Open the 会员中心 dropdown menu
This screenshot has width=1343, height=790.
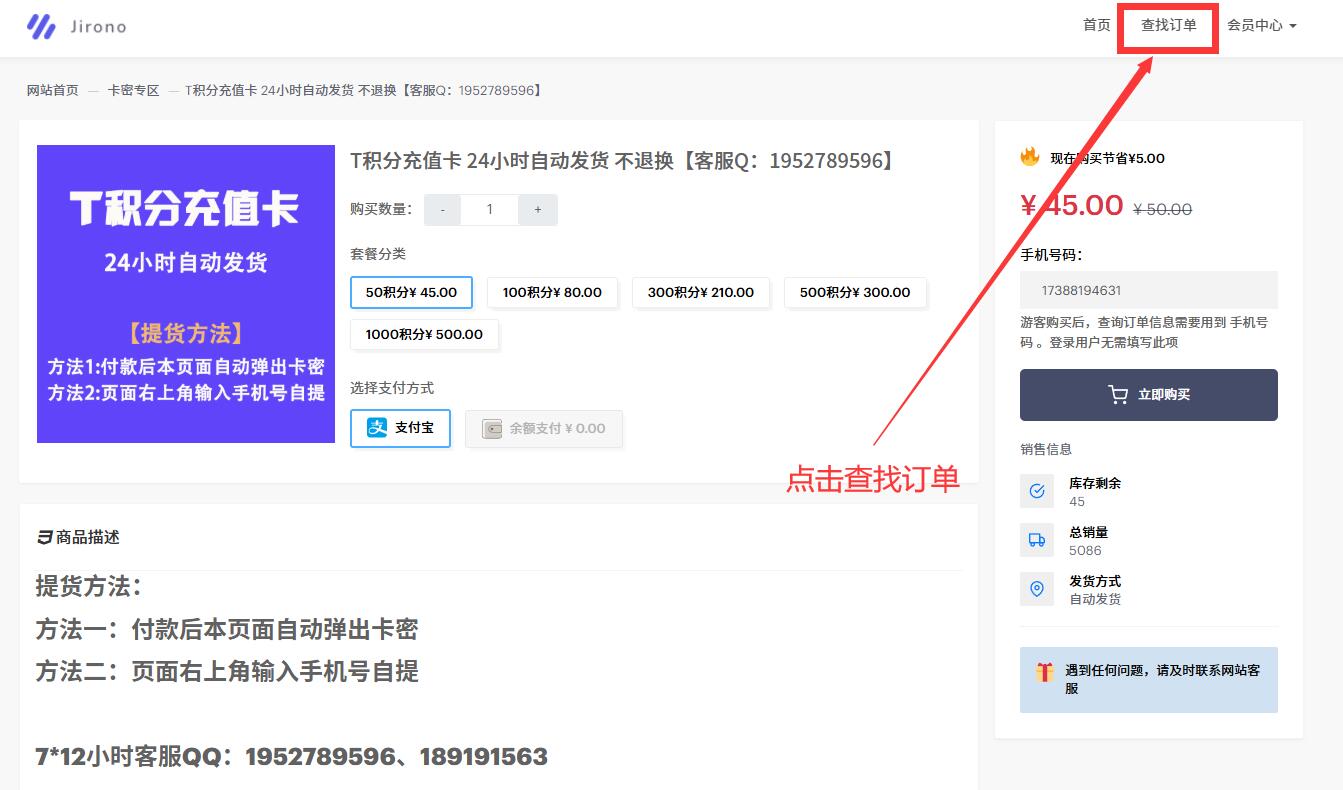1261,25
